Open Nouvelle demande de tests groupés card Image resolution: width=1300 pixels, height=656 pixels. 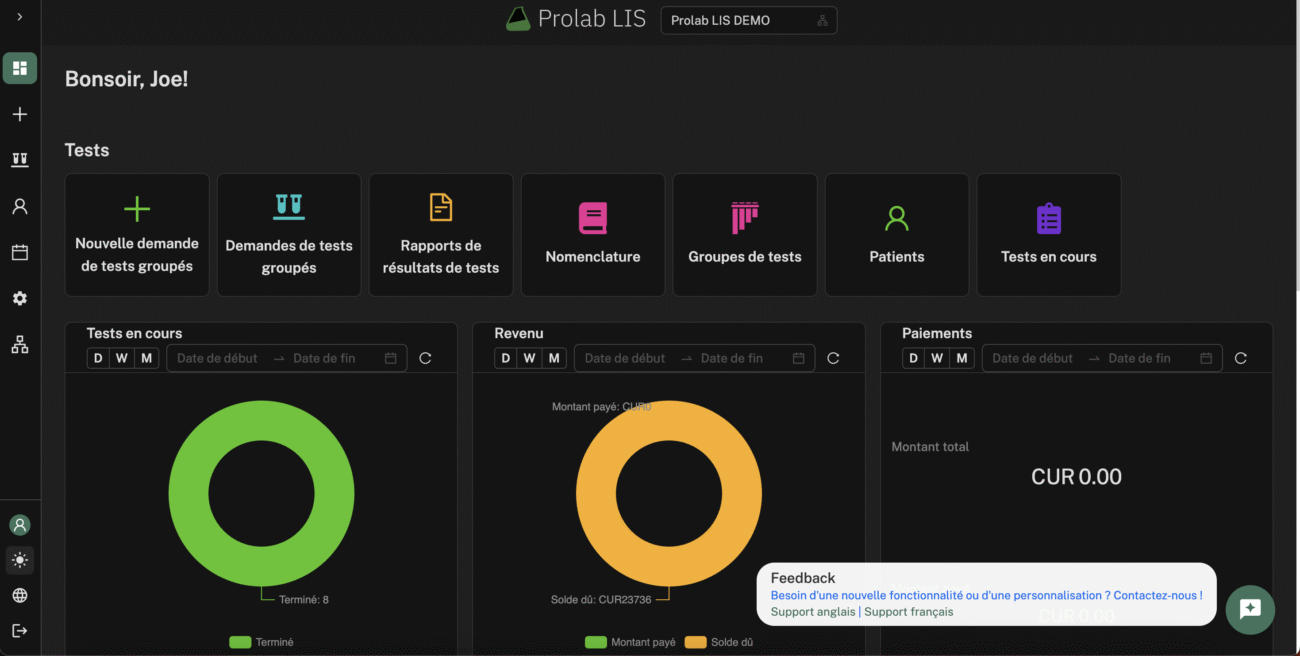[x=137, y=235]
